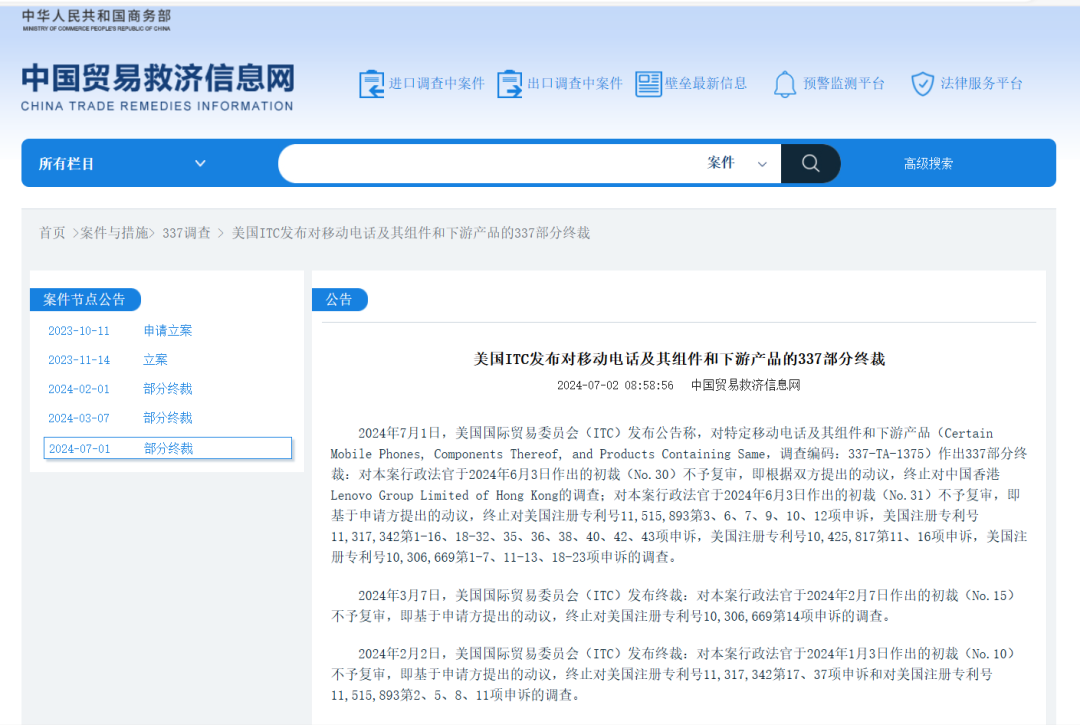This screenshot has width=1080, height=725.
Task: Click the article title 美国ITC发布...337部分终裁
Action: tap(679, 359)
